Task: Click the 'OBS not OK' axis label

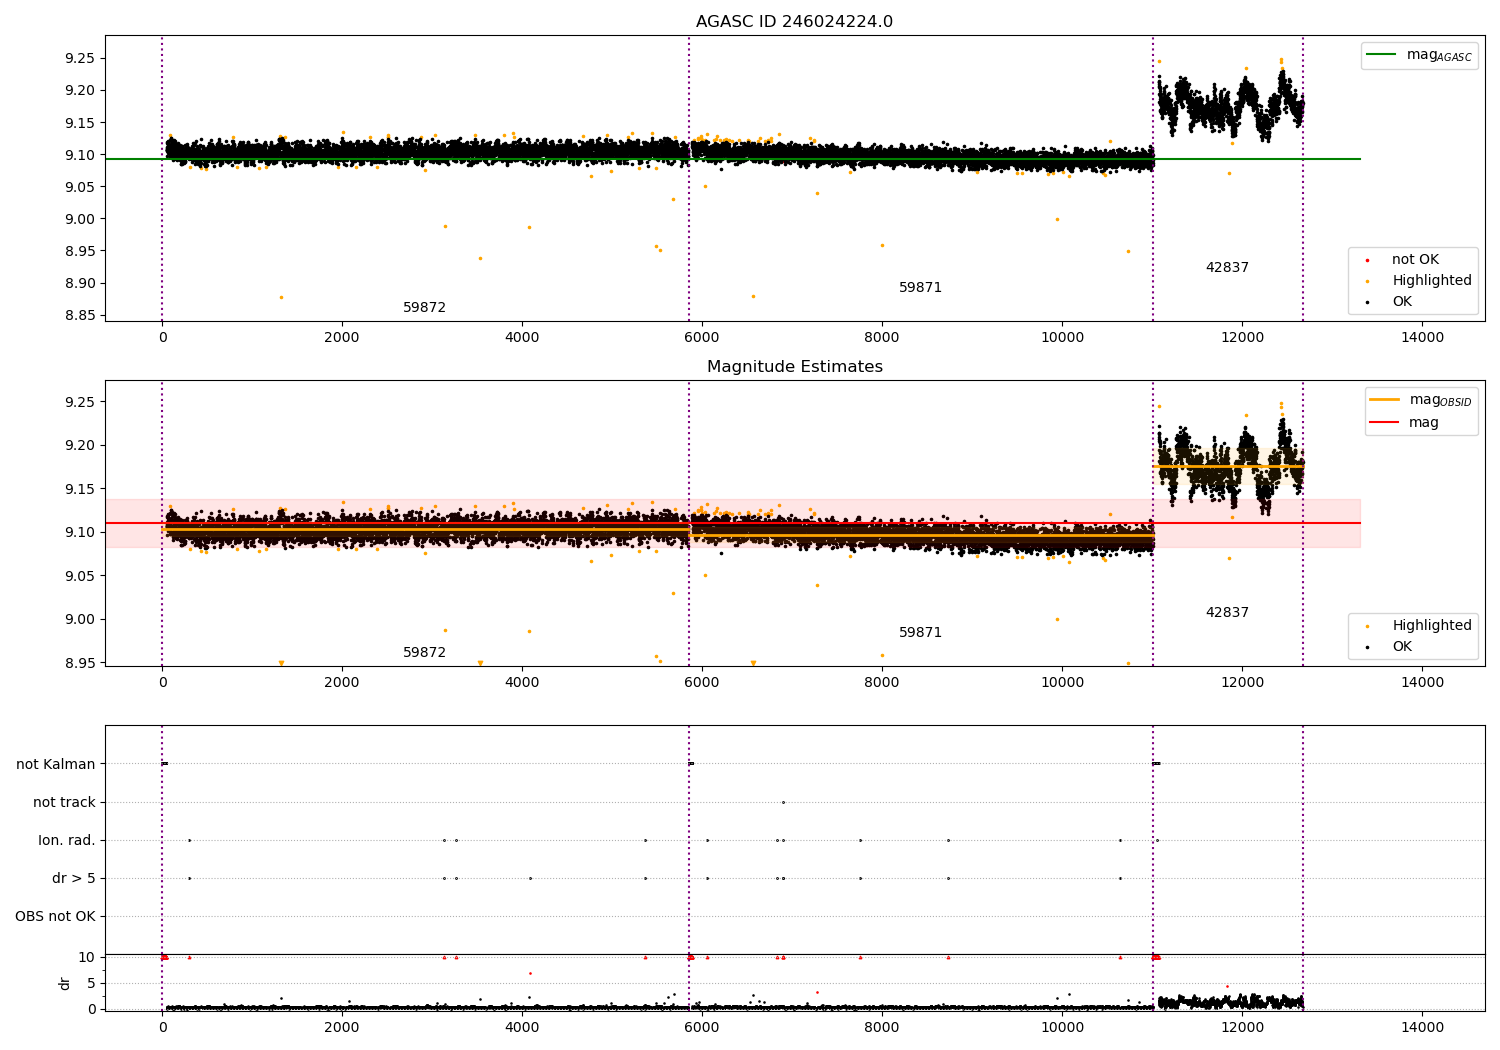Action: [x=55, y=917]
